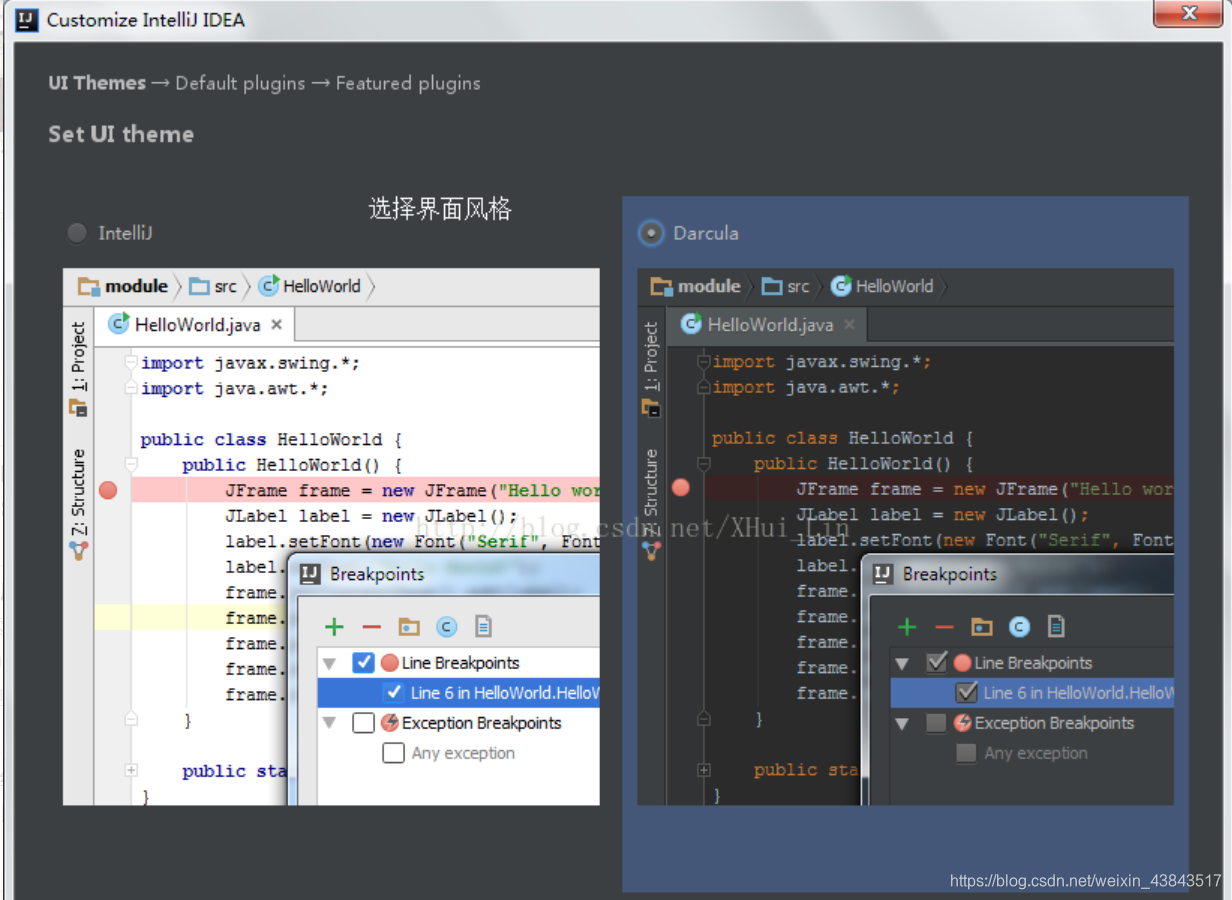
Task: Click the IntelliJ IDEA logo in the title bar
Action: coord(27,19)
